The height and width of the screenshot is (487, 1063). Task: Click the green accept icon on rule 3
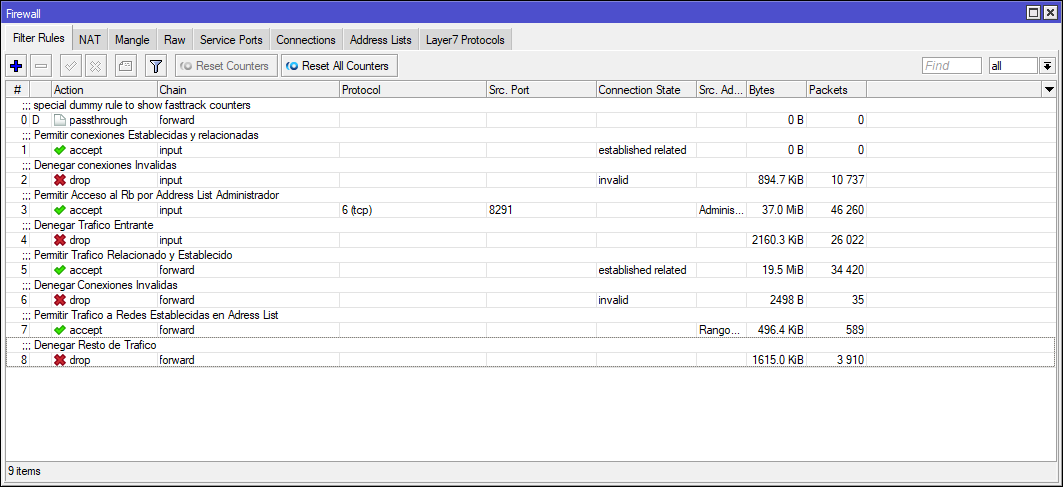60,210
